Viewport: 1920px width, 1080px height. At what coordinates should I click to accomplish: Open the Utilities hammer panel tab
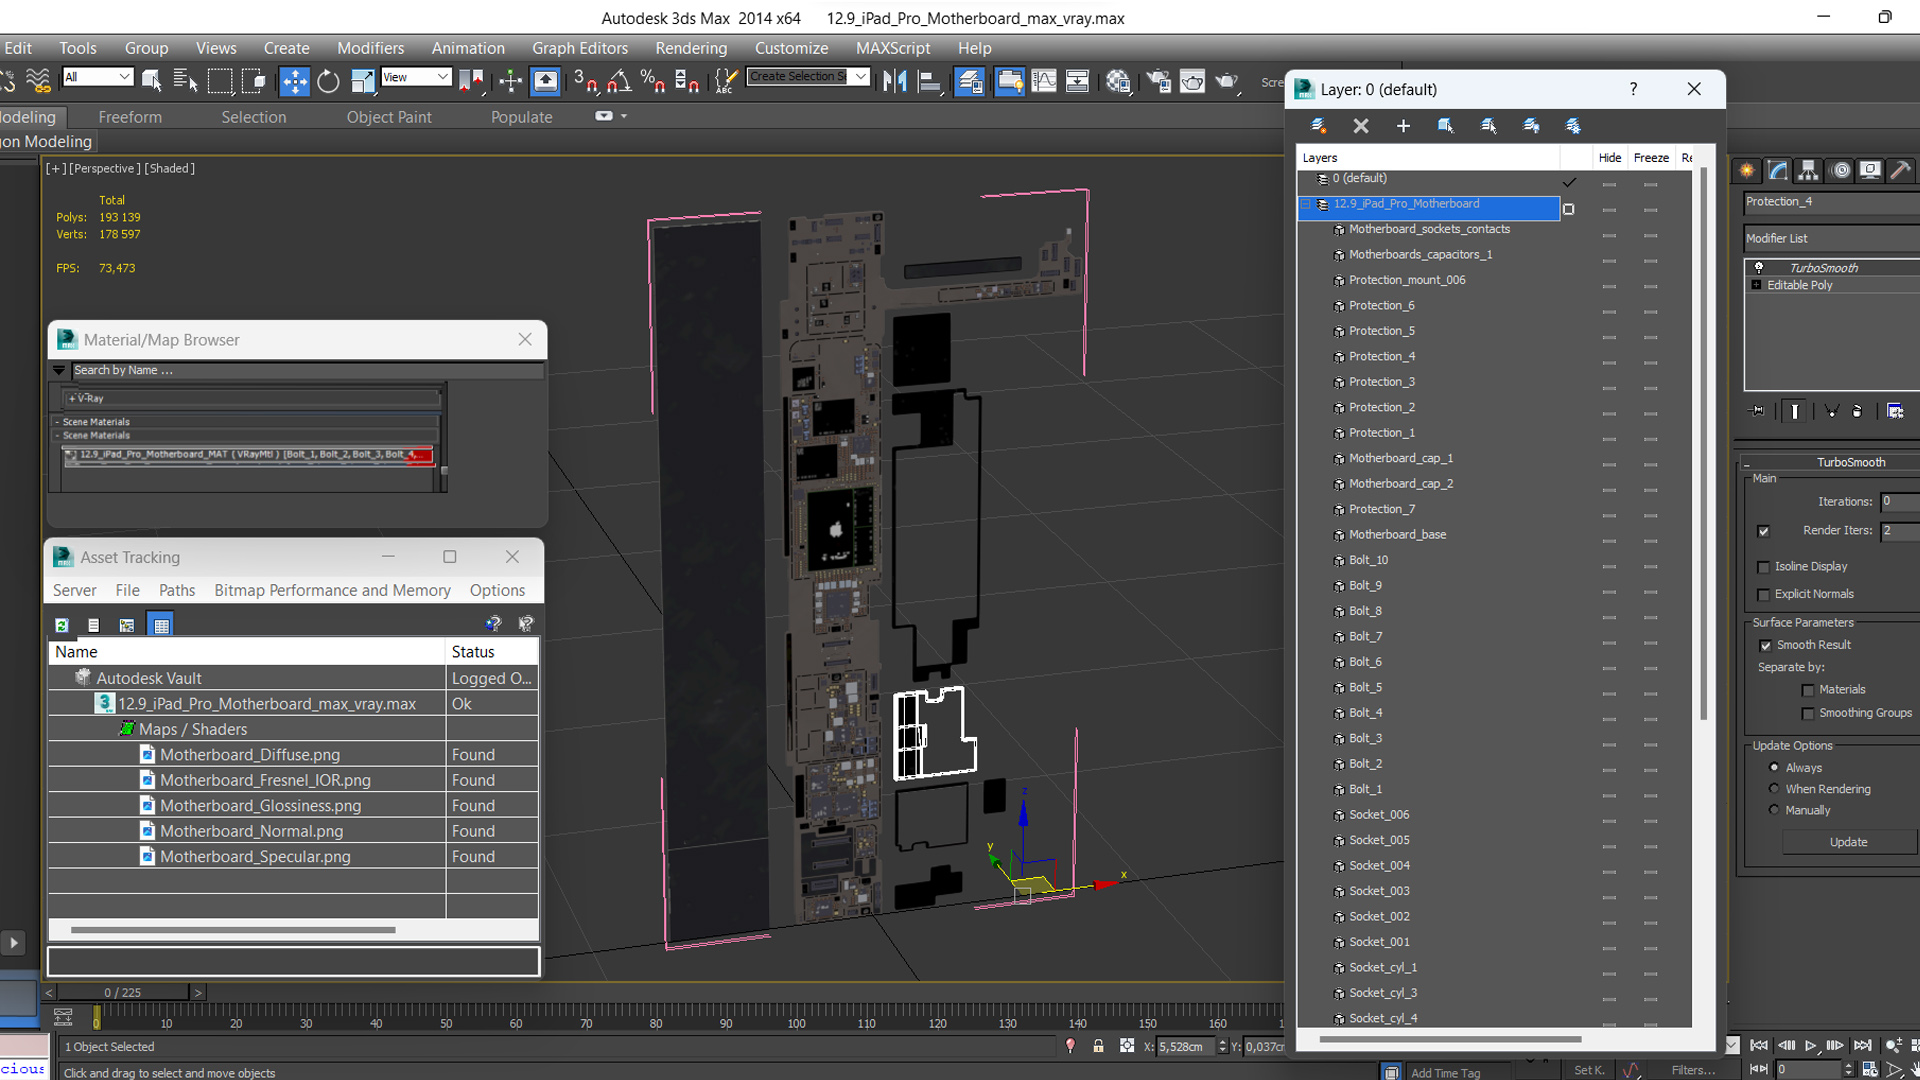coord(1901,170)
